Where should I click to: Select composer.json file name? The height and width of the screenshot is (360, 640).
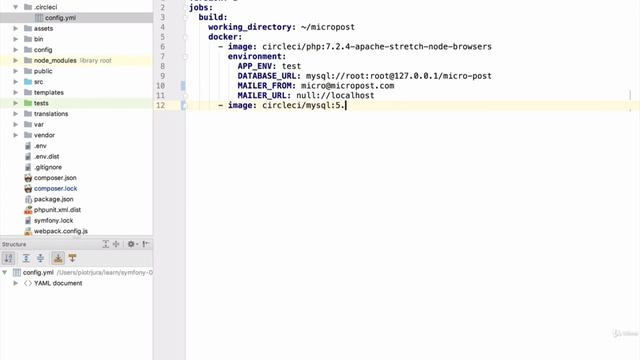click(55, 178)
